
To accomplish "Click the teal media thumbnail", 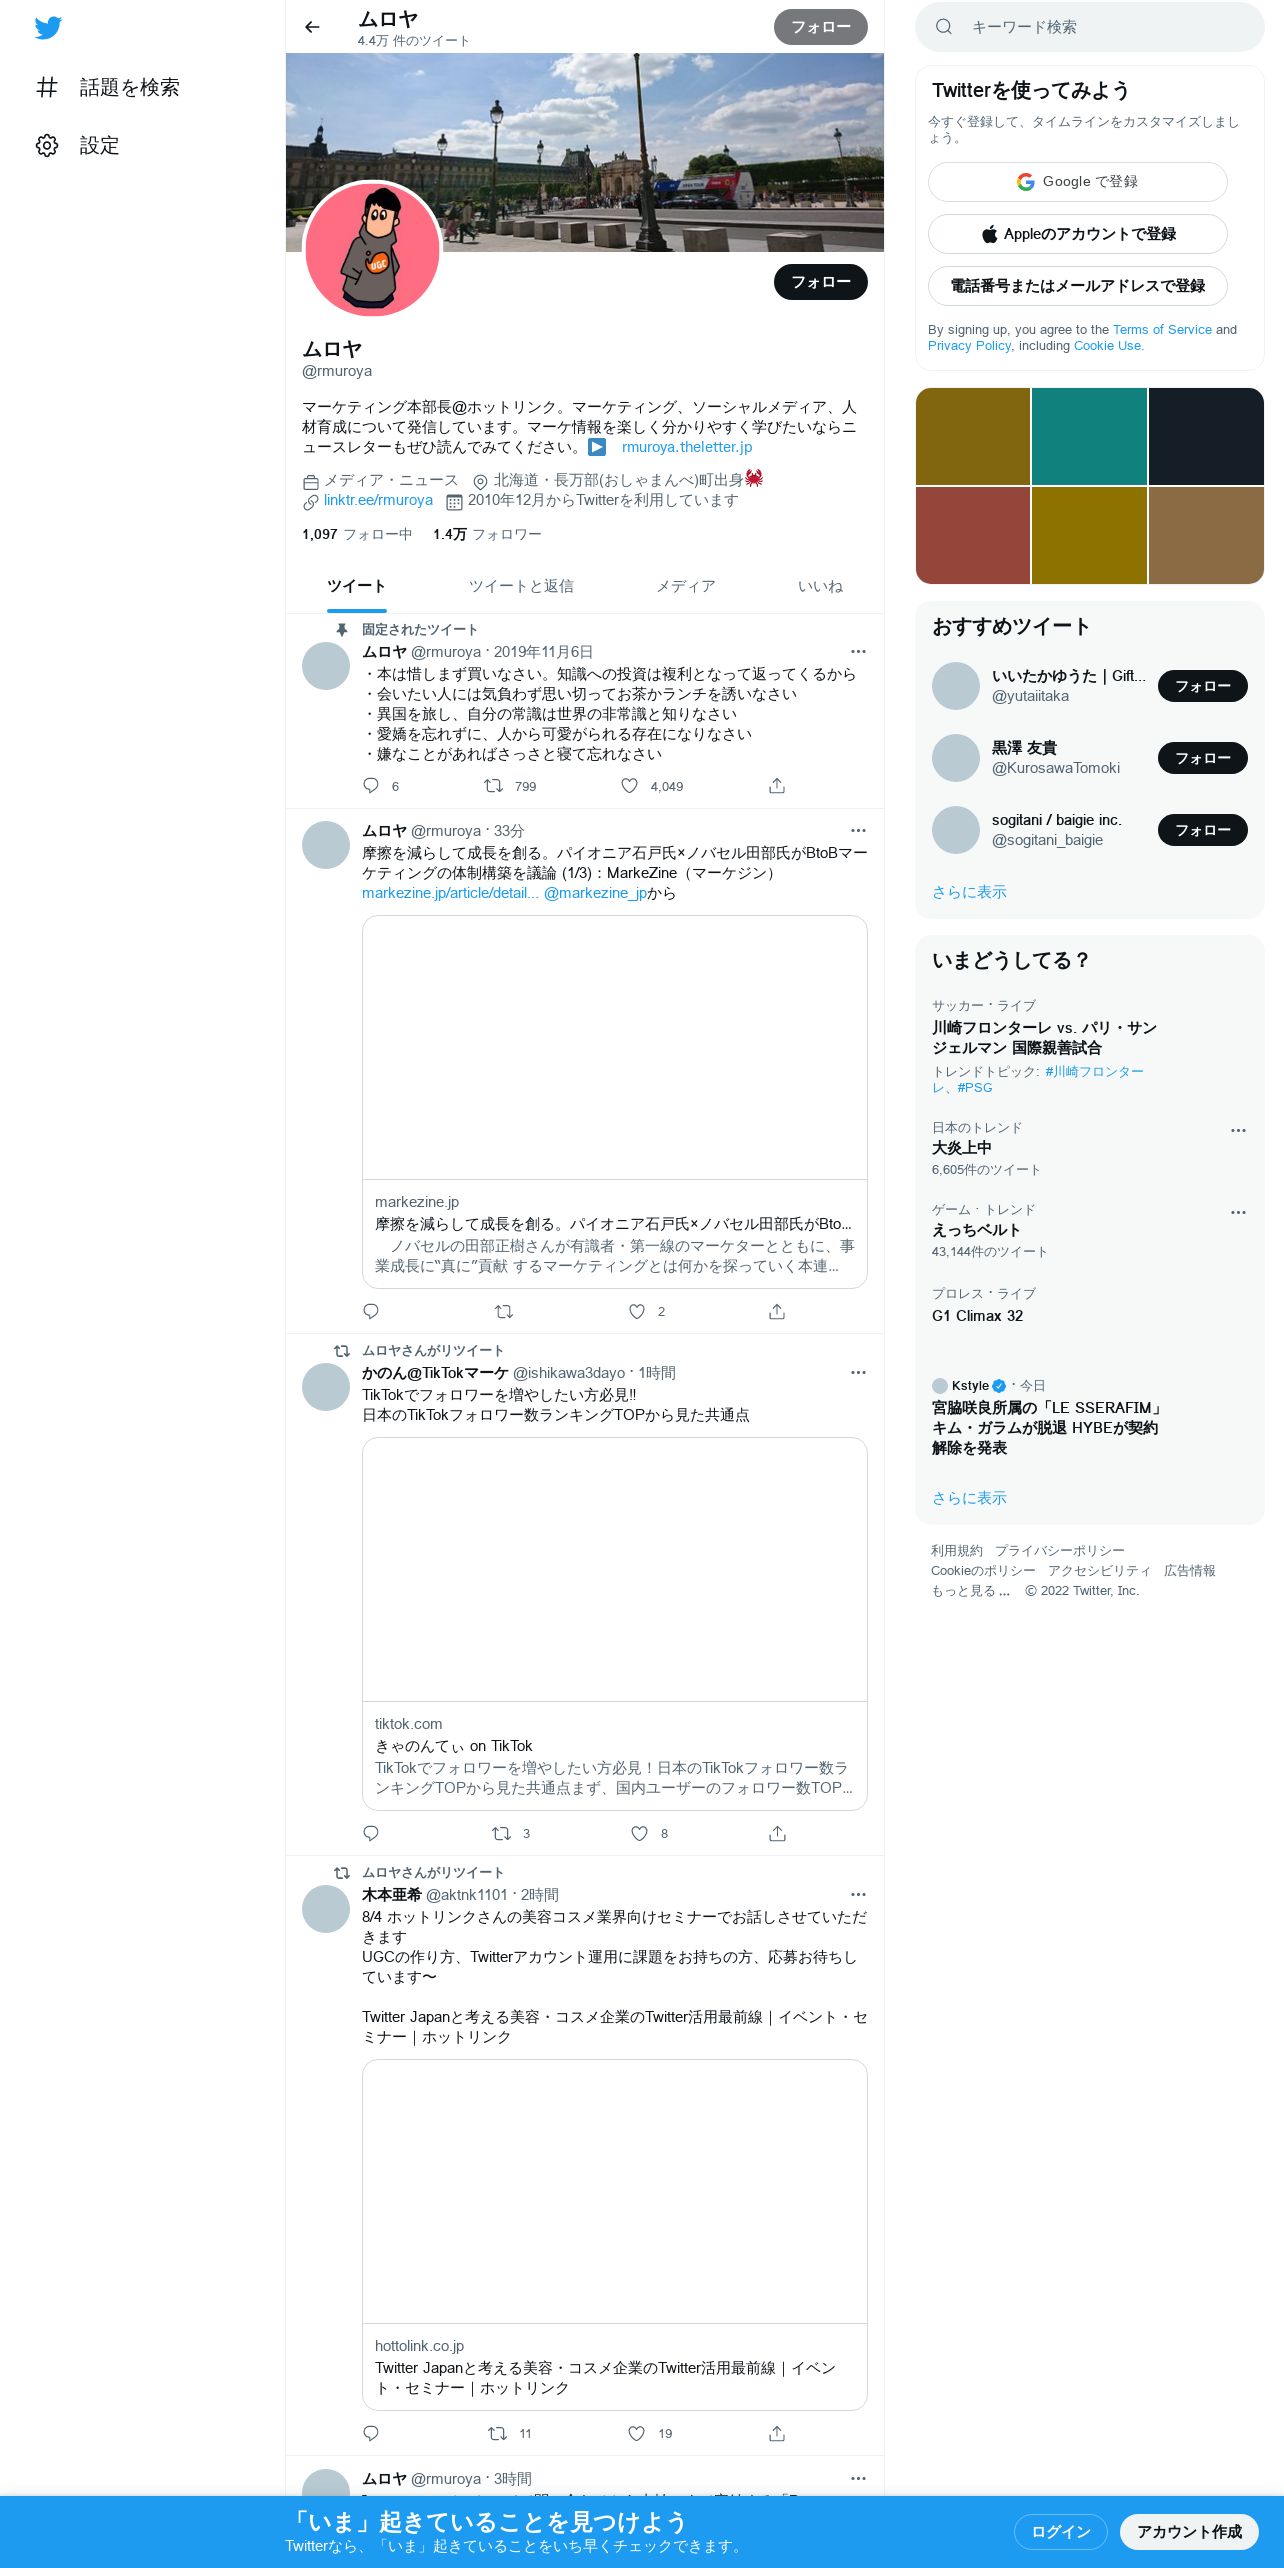I will pos(1089,436).
